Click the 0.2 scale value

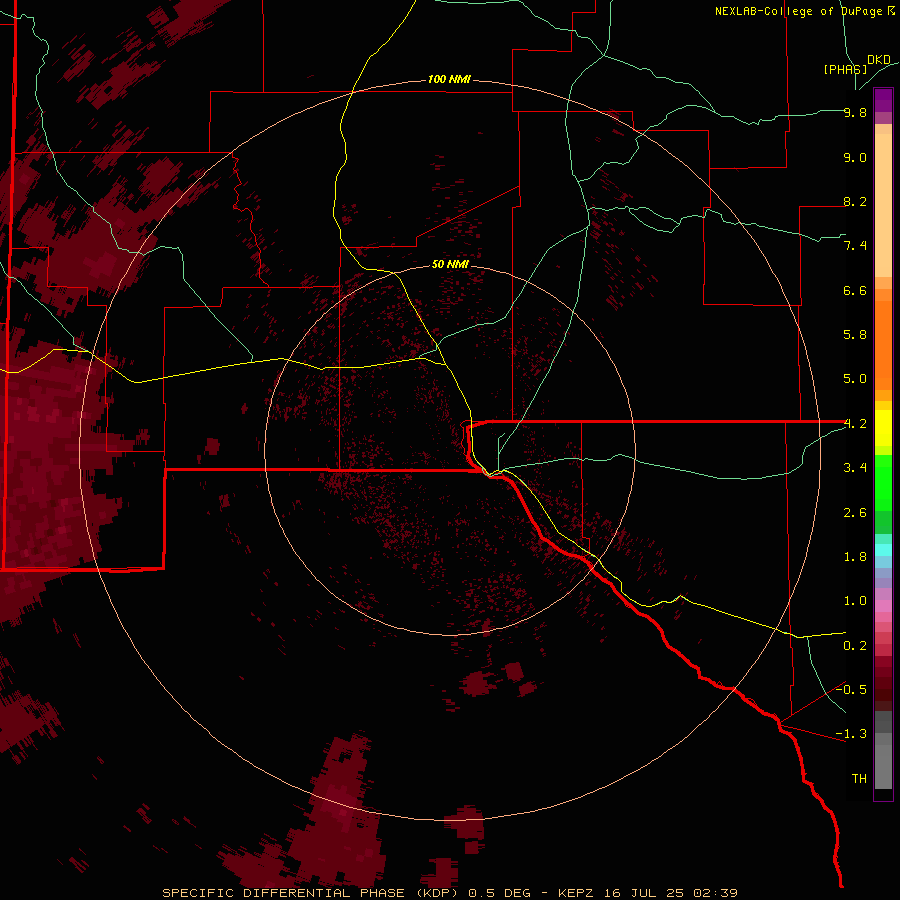pos(855,646)
